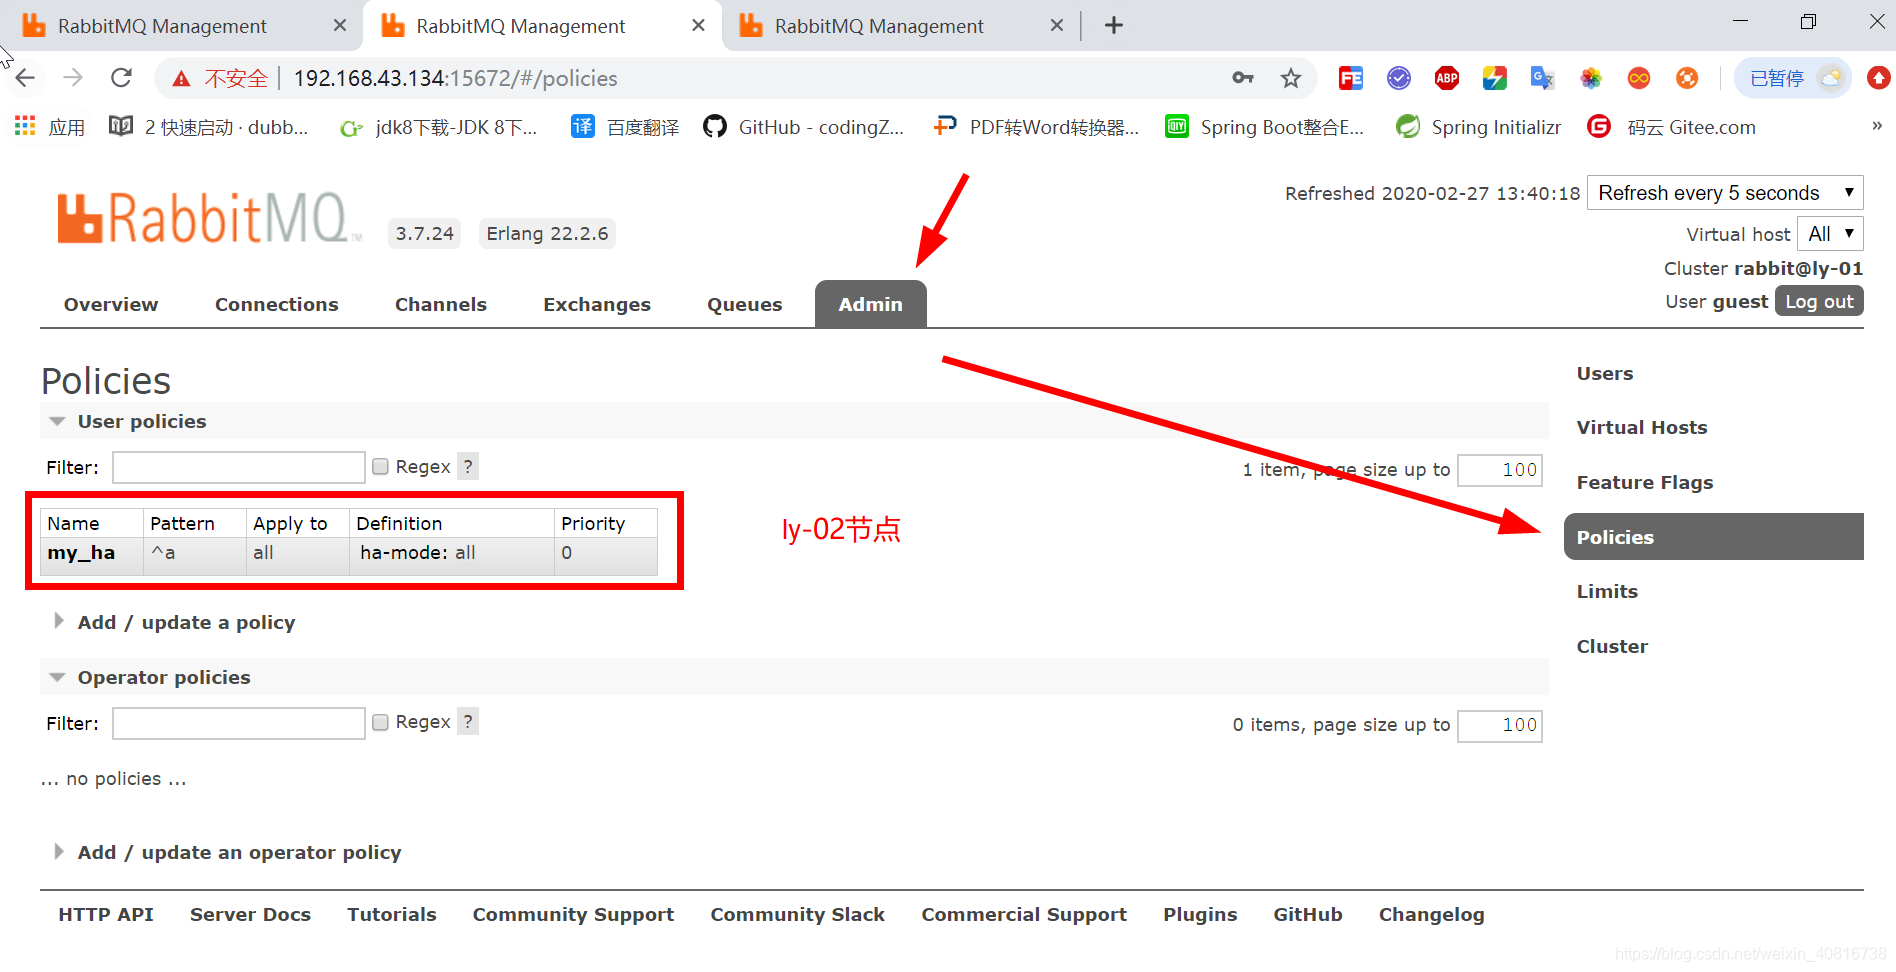Image resolution: width=1896 pixels, height=972 pixels.
Task: Click the browser forward arrow
Action: tap(73, 78)
